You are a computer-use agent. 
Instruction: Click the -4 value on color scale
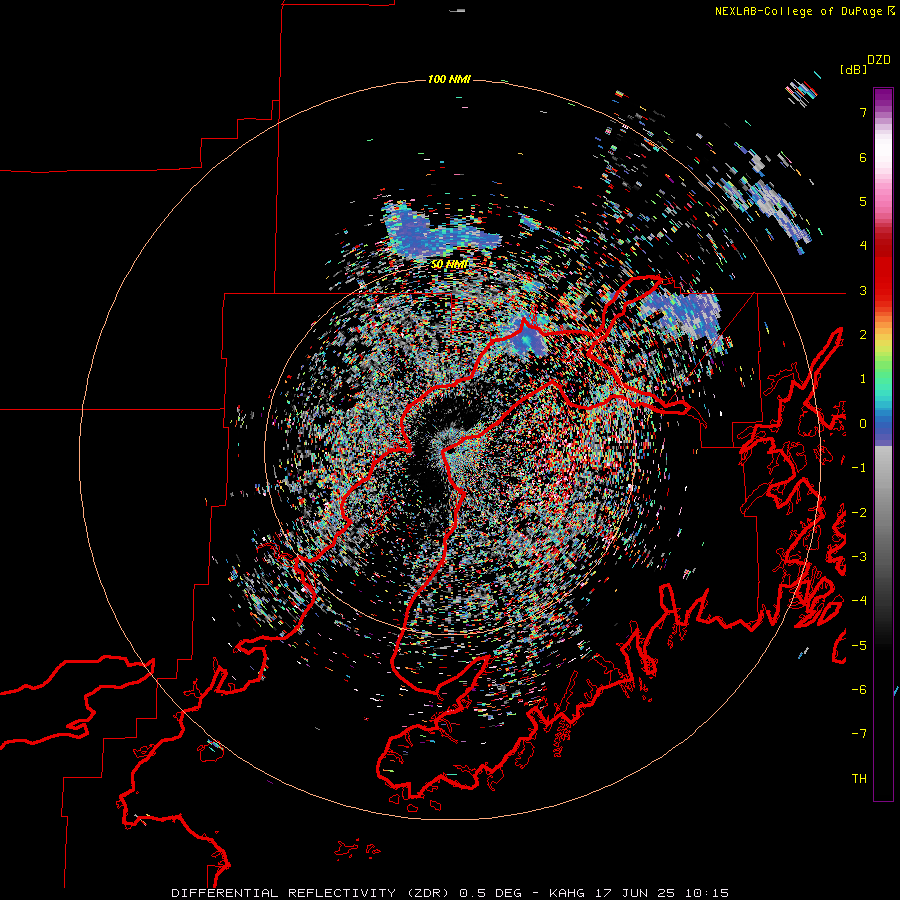click(859, 601)
